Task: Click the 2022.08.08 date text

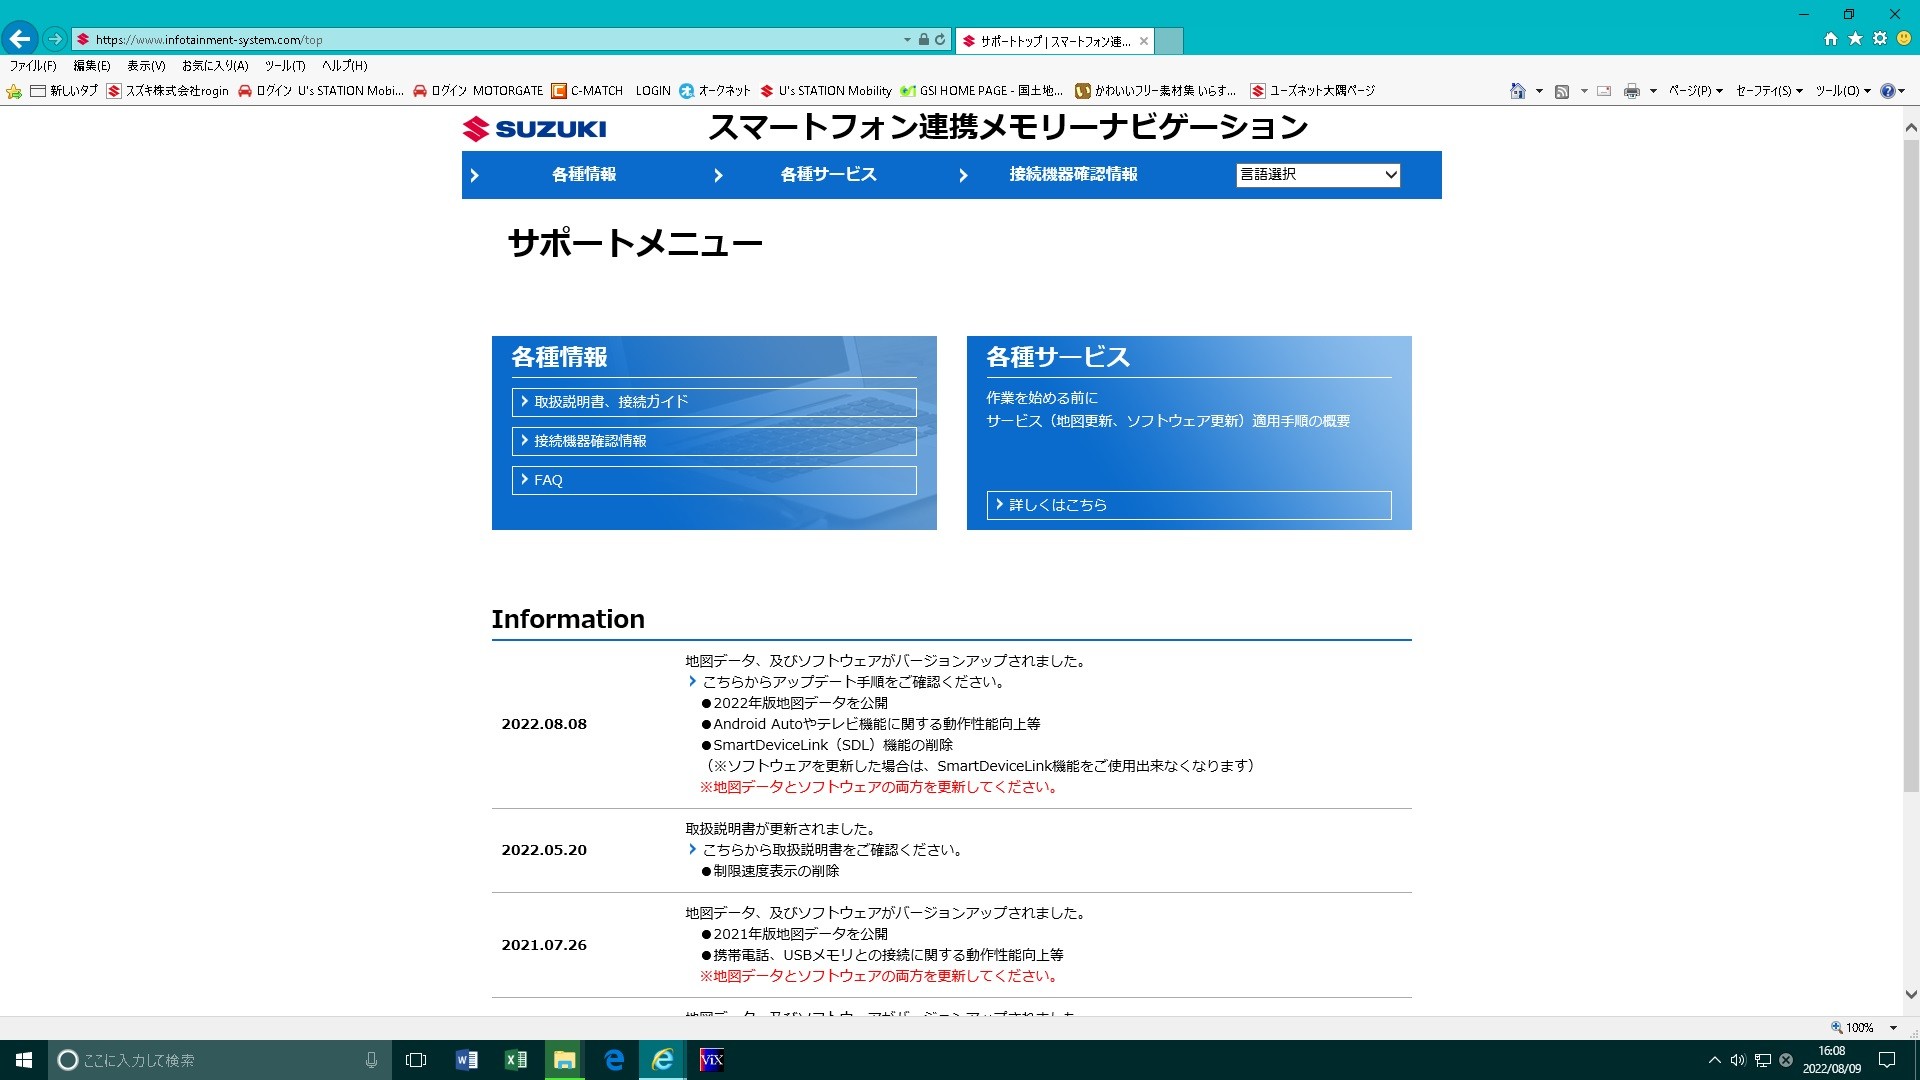Action: (x=544, y=724)
